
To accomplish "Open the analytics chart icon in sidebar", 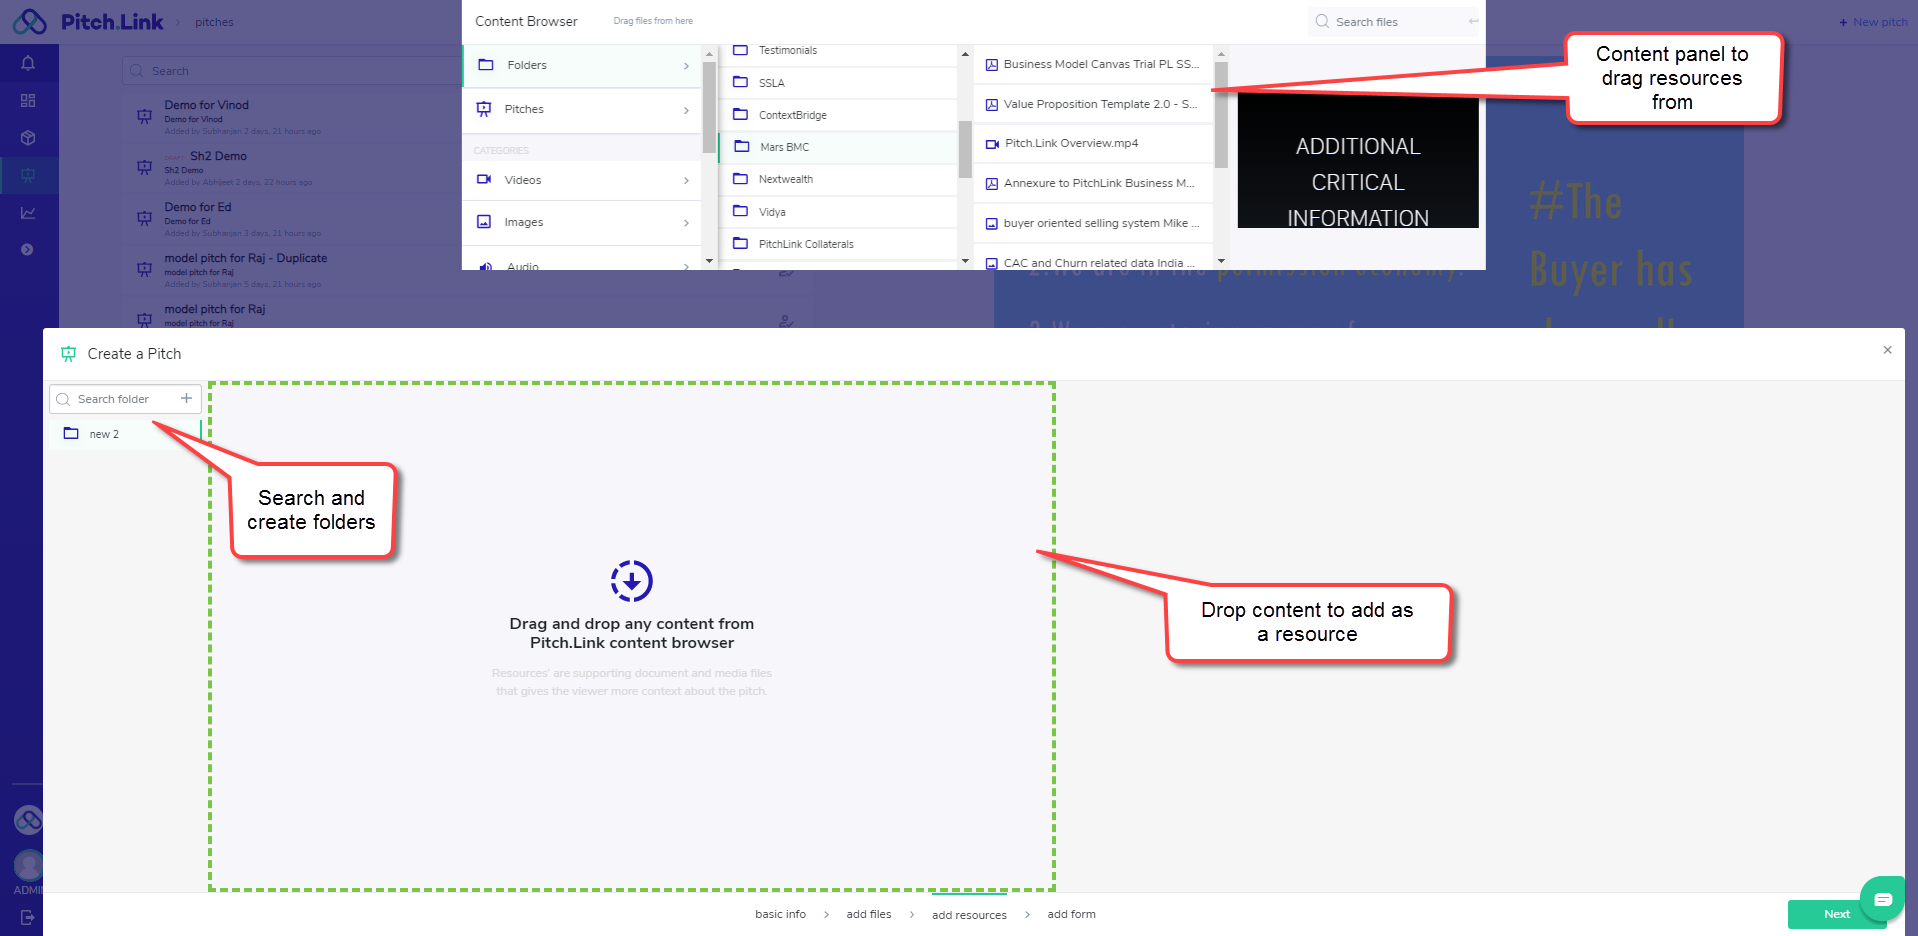I will coord(28,212).
